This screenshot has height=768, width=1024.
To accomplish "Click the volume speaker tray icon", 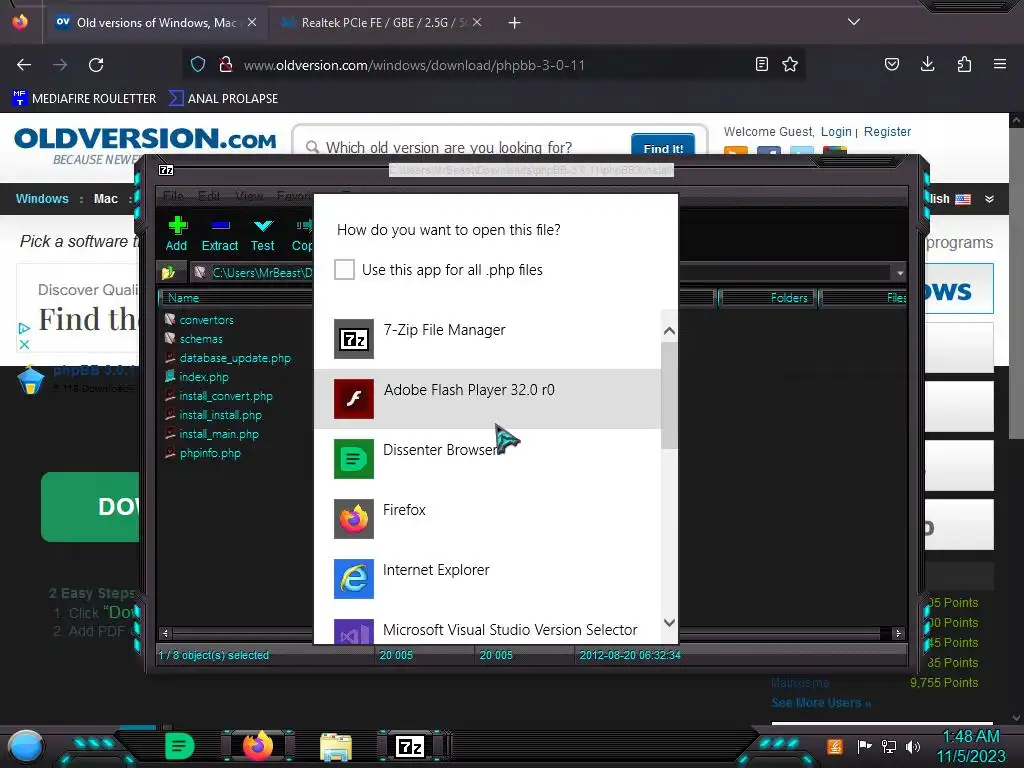I will (913, 746).
